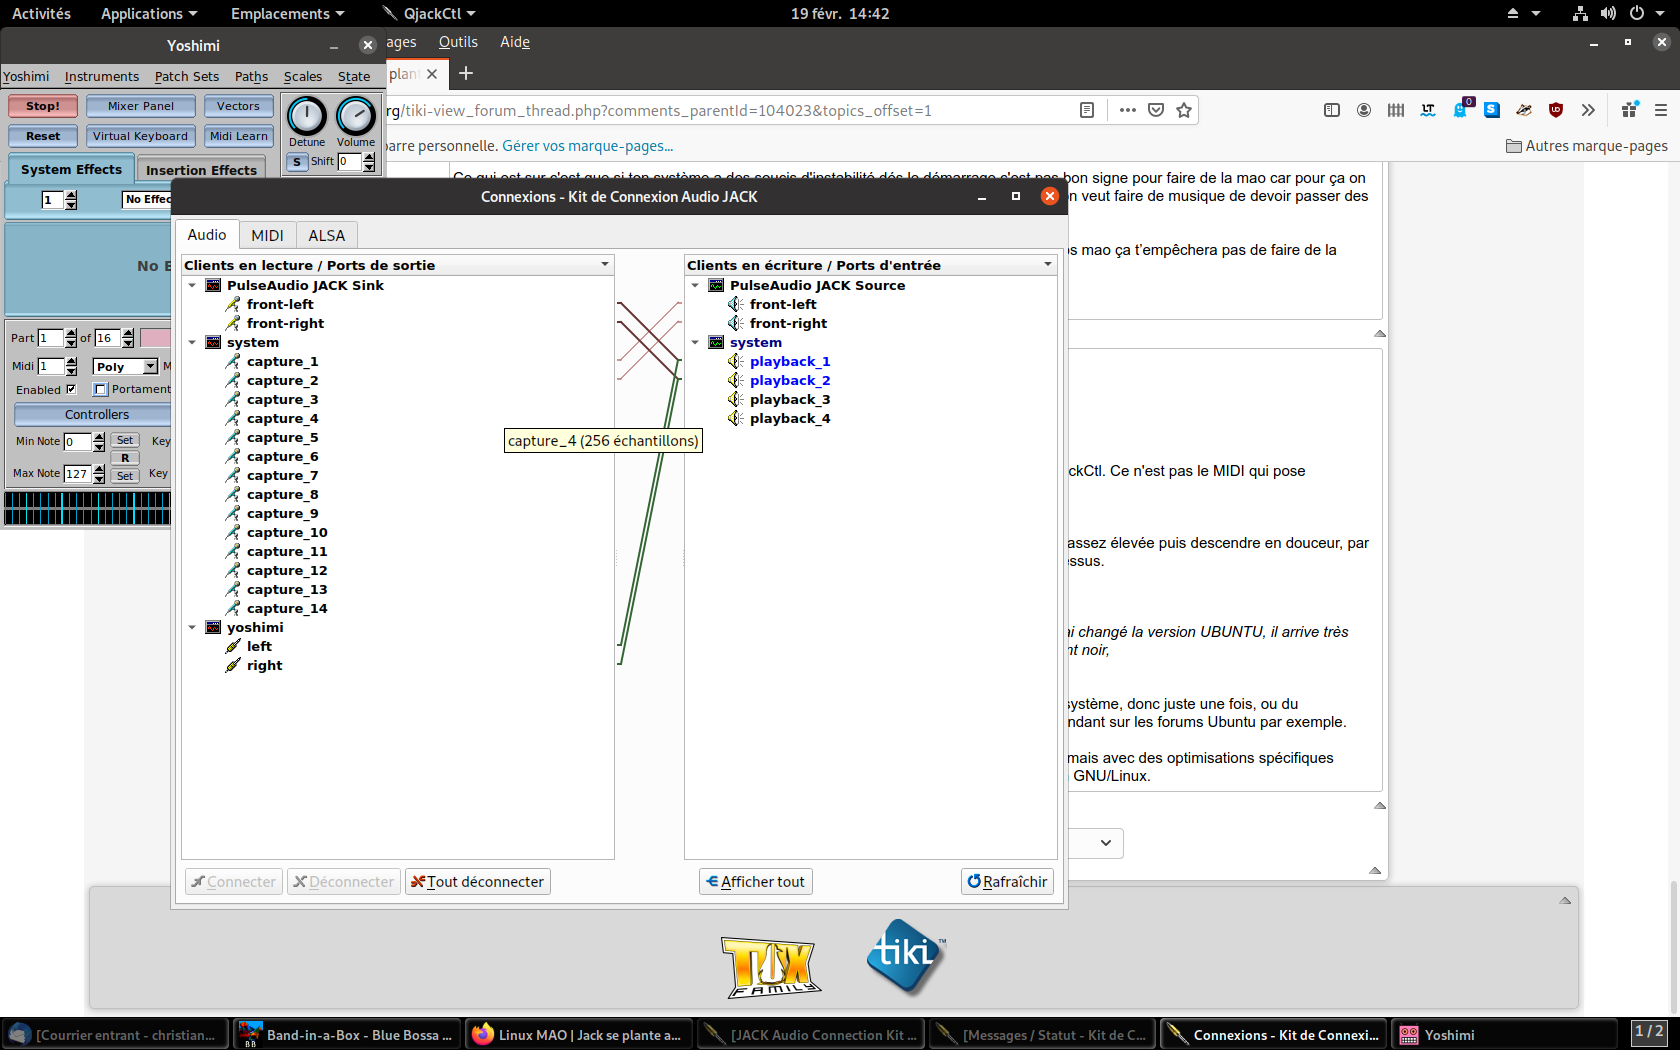1680x1050 pixels.
Task: Open Applications menu dropdown in top bar
Action: (x=149, y=13)
